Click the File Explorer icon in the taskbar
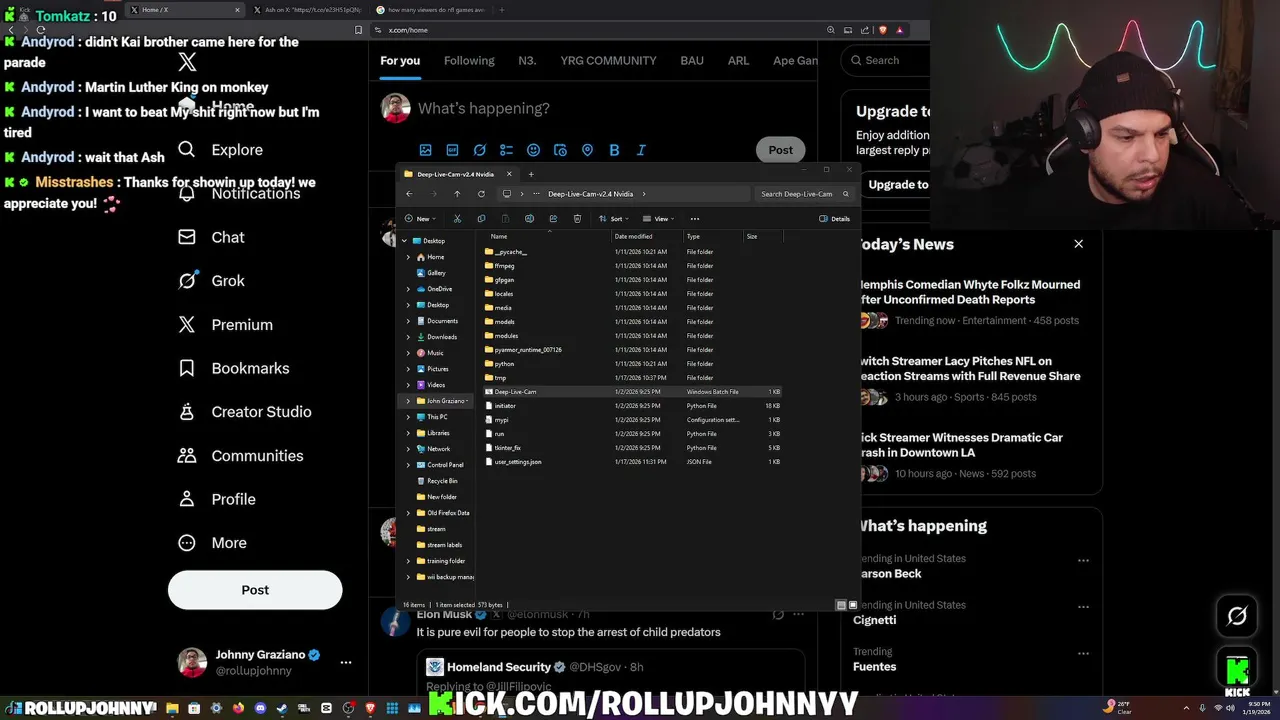This screenshot has height=720, width=1280. coord(172,708)
